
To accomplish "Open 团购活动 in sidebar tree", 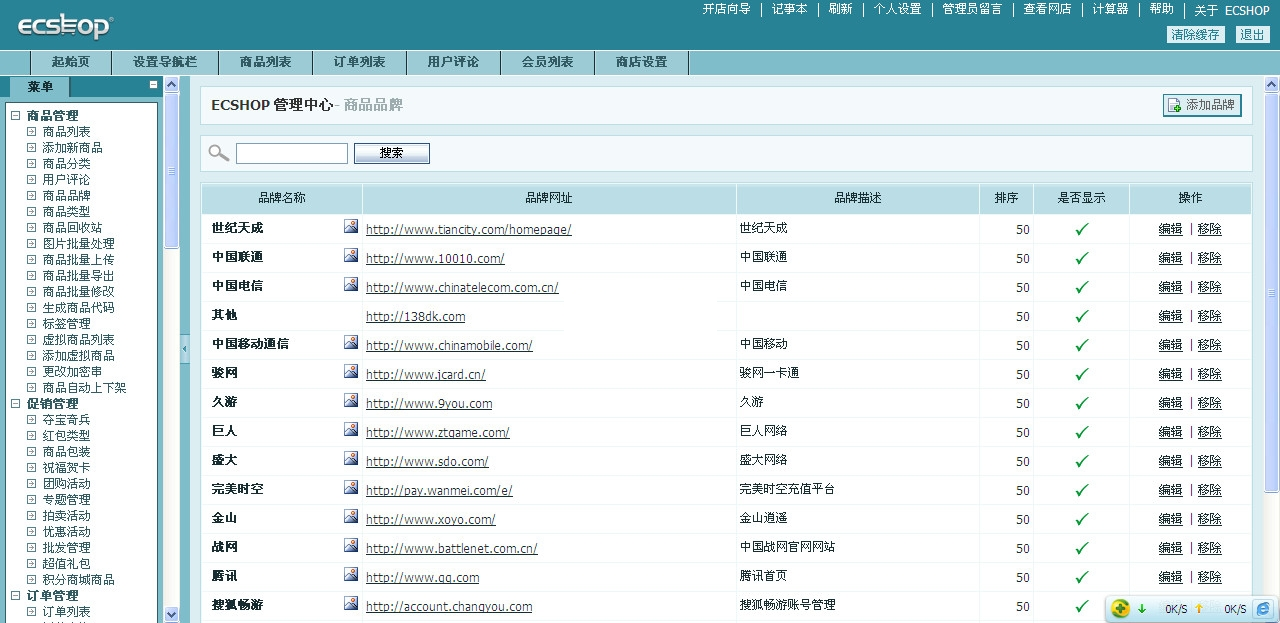I will click(x=66, y=484).
